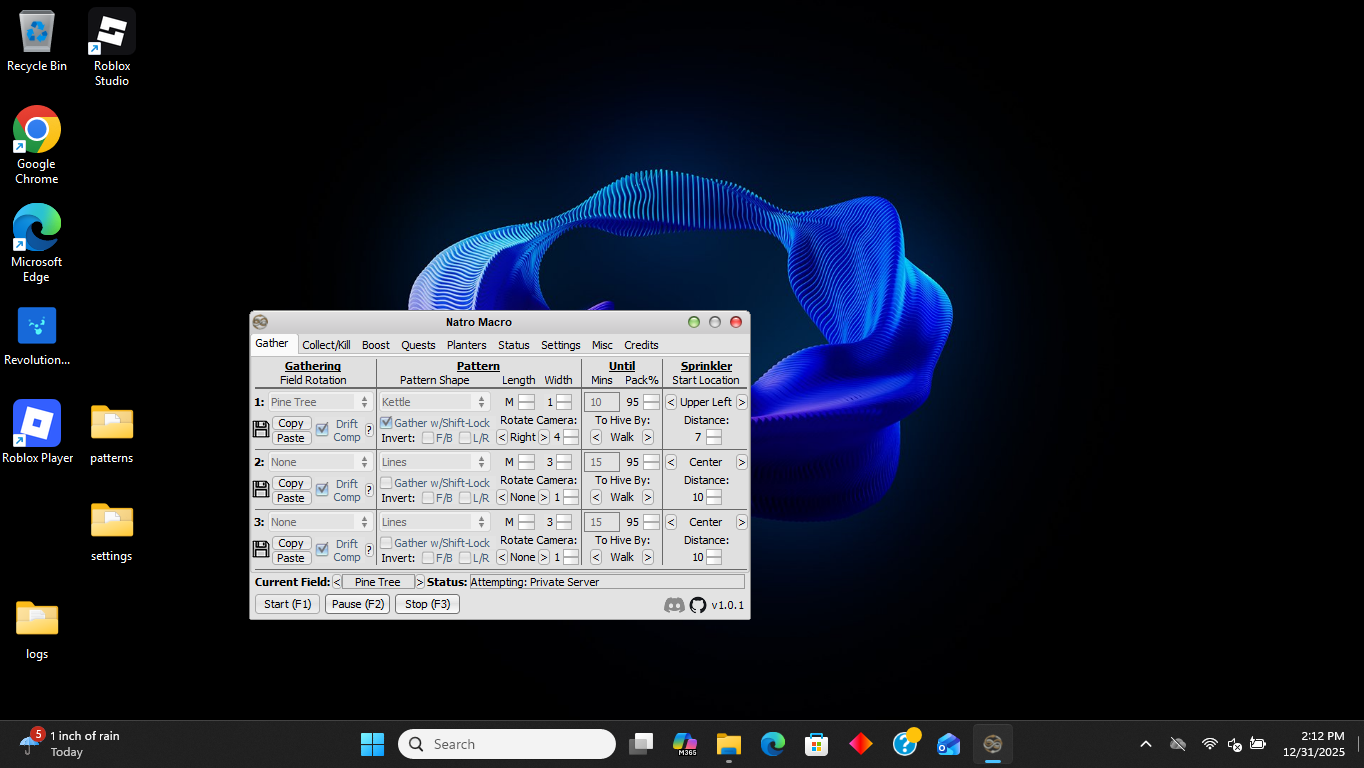Open the Discord link icon
Screen dimensions: 1364x768
click(675, 605)
